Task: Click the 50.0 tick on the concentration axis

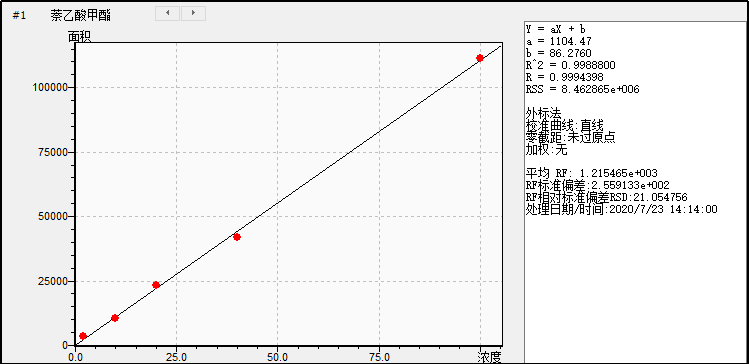Action: point(278,357)
